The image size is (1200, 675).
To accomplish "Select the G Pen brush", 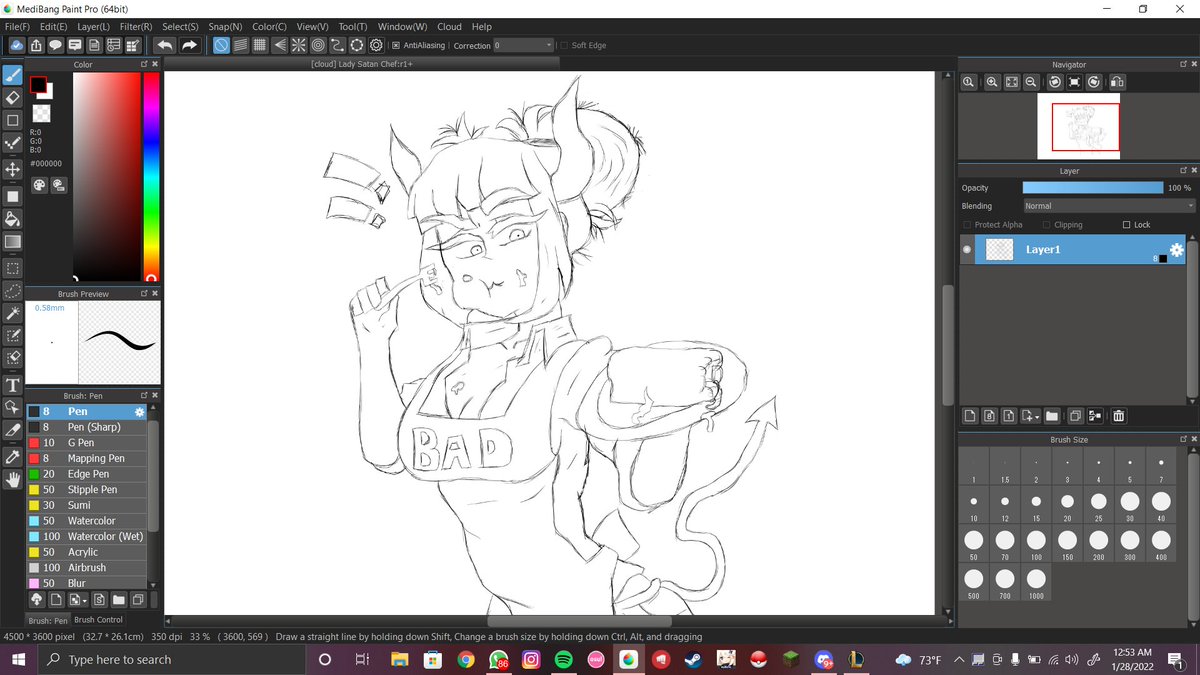I will click(x=87, y=442).
